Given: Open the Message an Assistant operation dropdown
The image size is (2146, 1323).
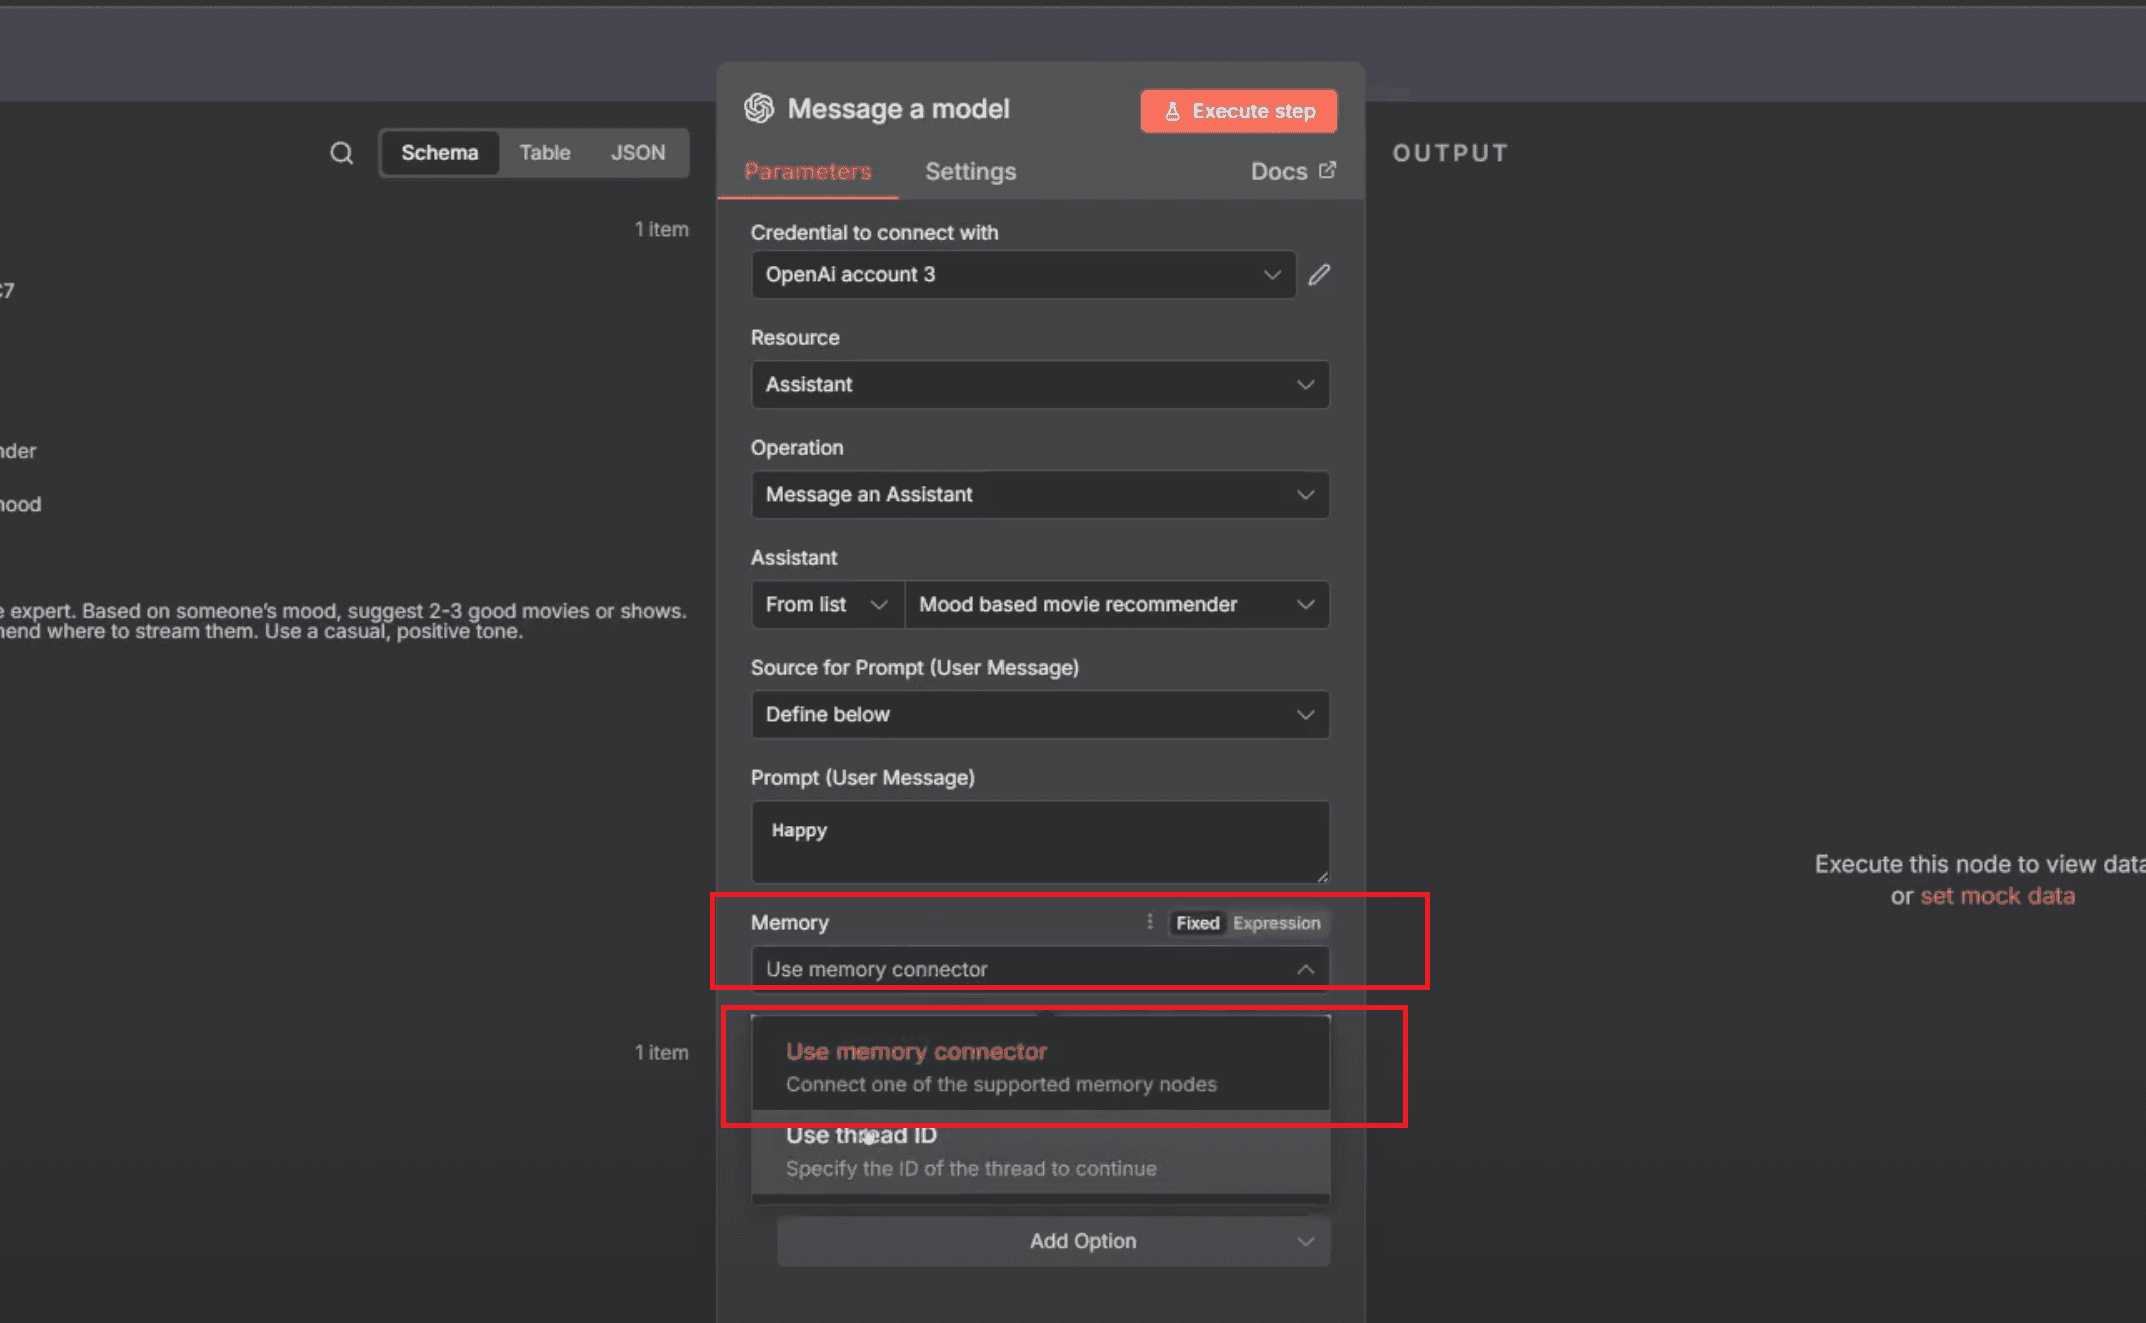Looking at the screenshot, I should (1039, 494).
